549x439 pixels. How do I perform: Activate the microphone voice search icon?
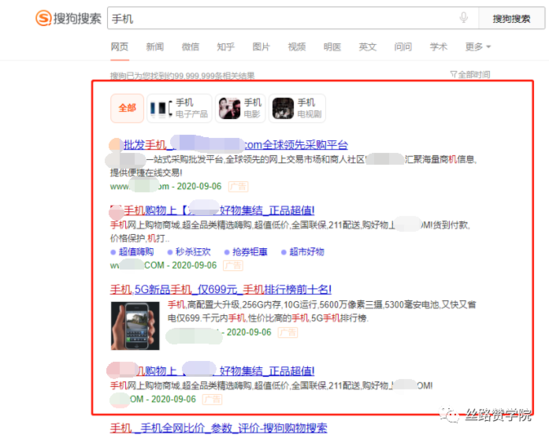click(464, 17)
